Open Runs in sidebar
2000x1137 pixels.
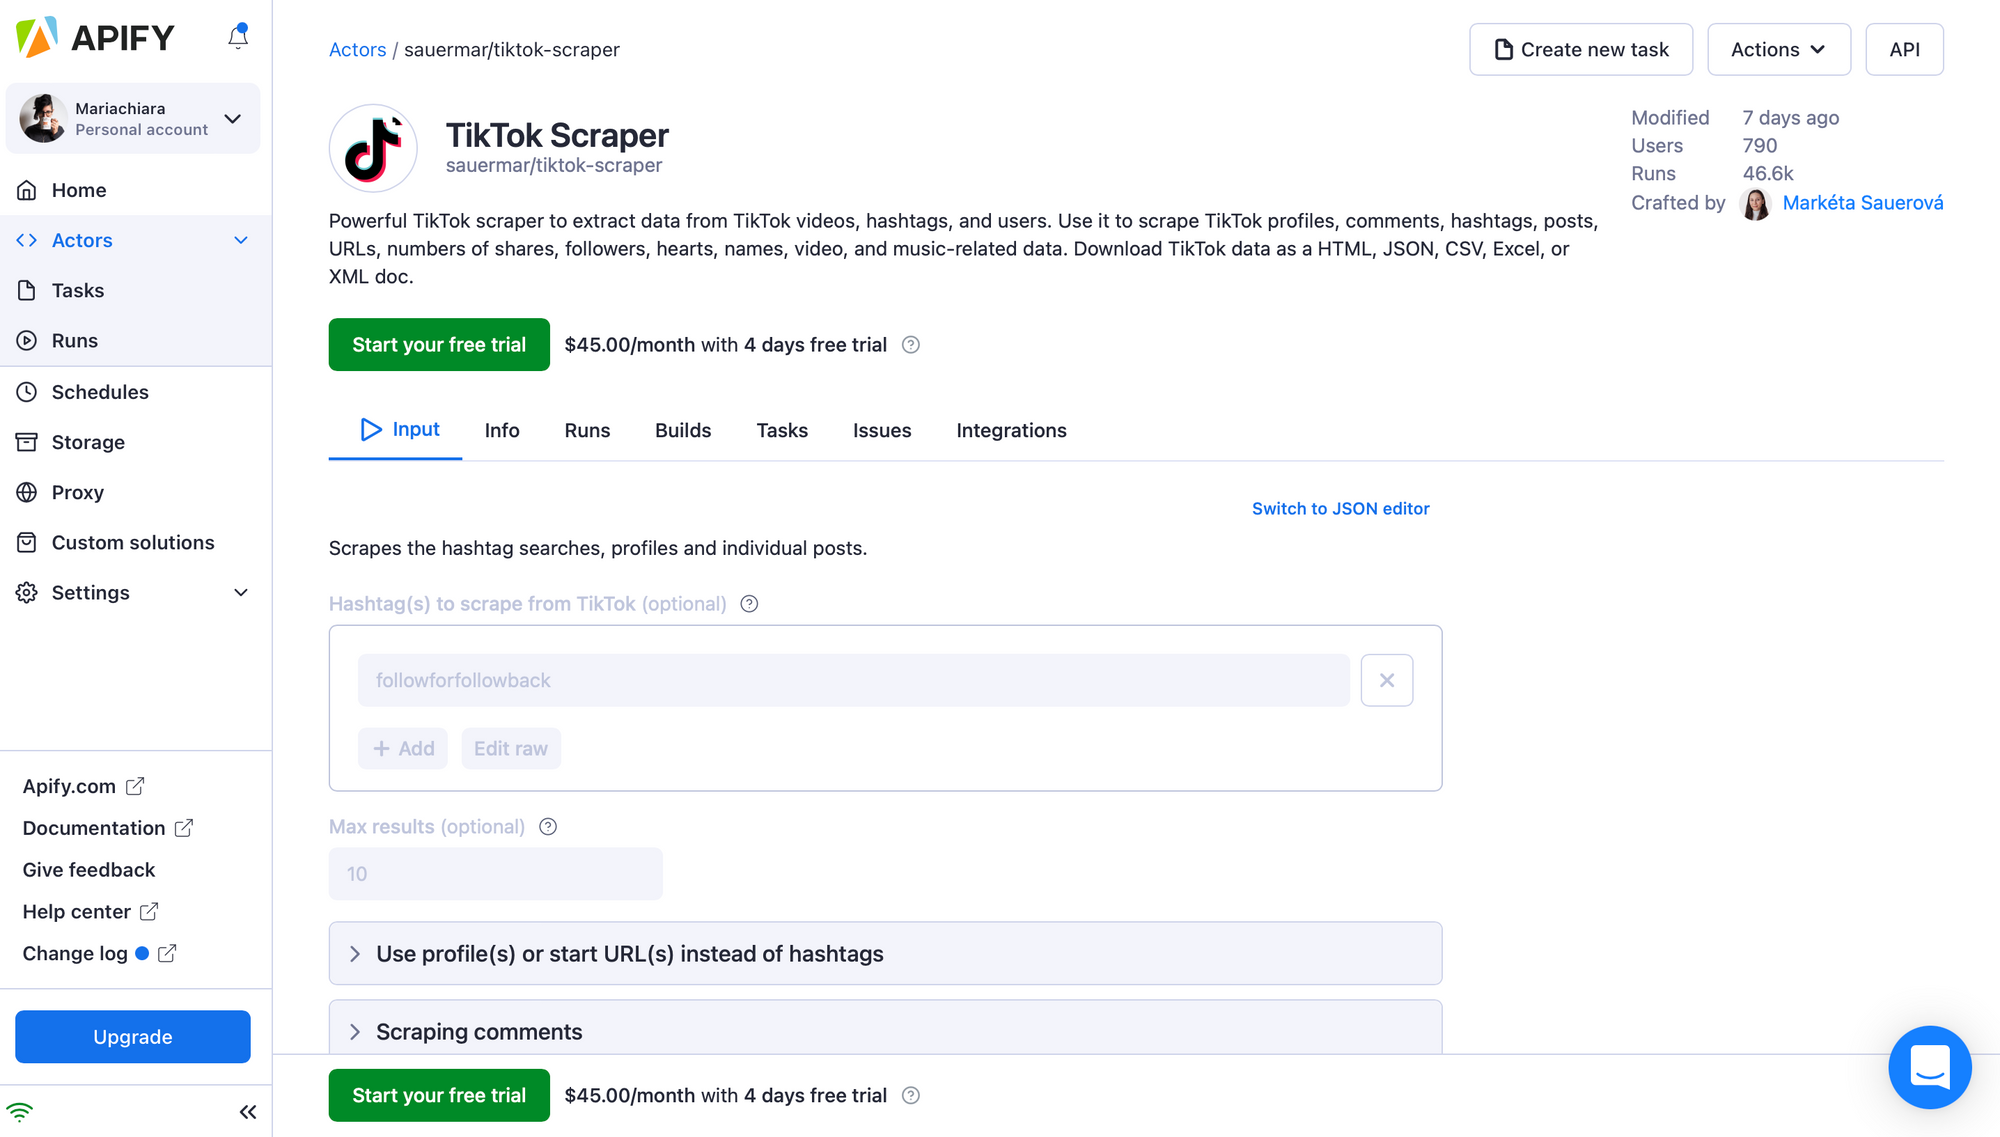click(75, 340)
